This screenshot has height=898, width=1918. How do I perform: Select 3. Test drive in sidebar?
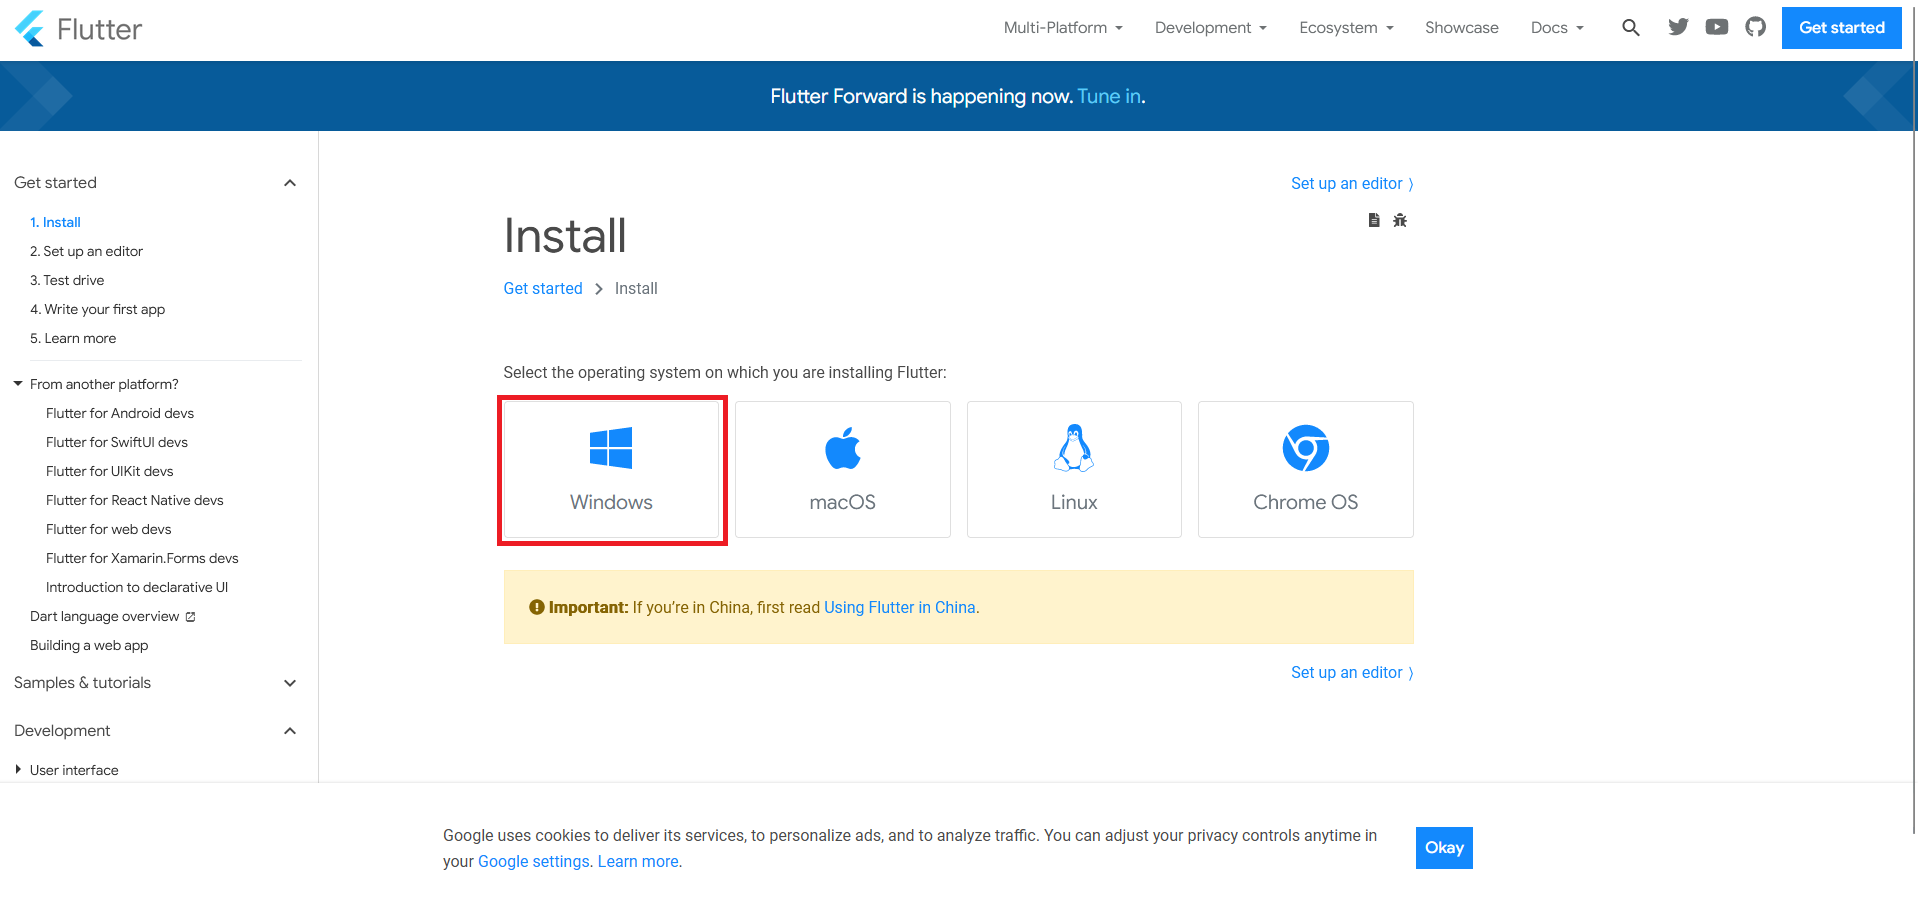tap(67, 280)
